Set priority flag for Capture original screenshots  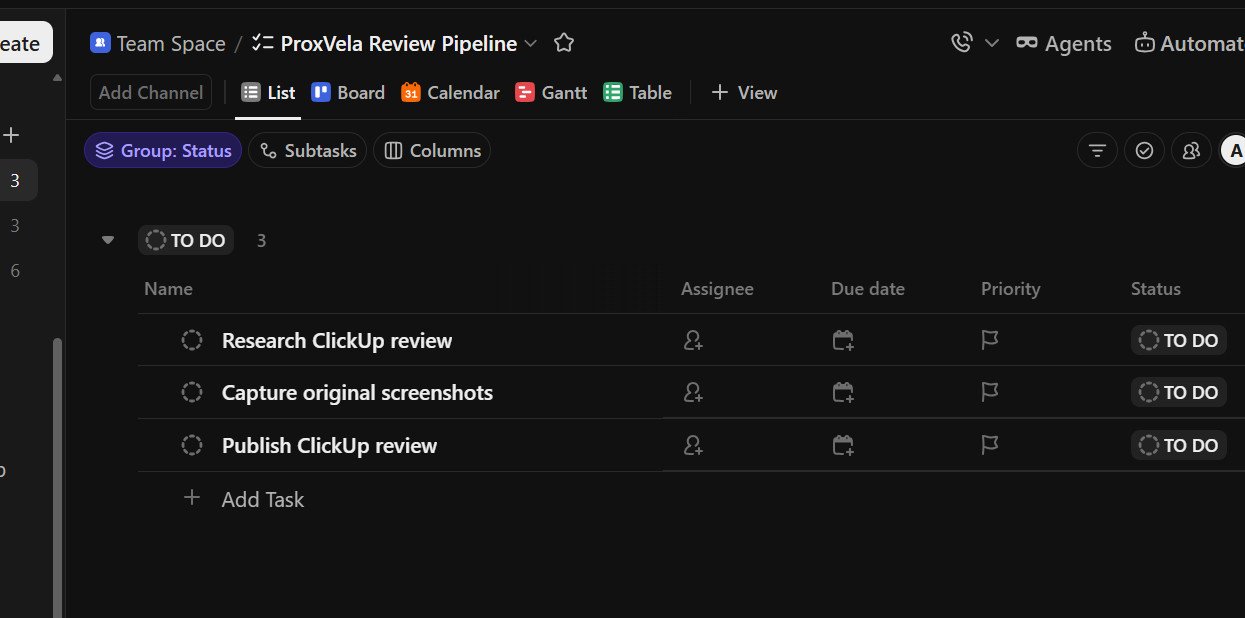pos(990,392)
